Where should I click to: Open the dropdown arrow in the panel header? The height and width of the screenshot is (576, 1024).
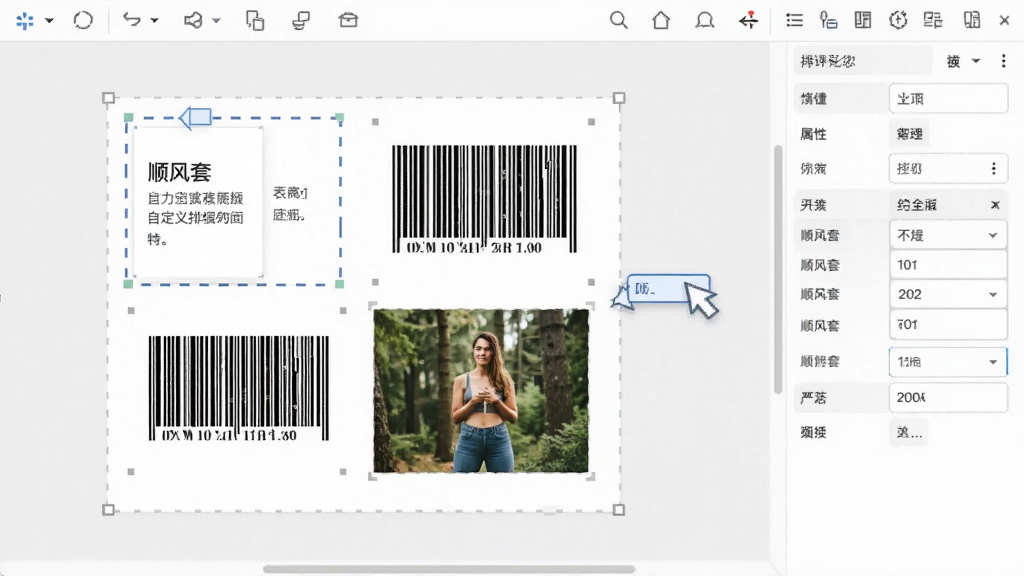click(976, 61)
